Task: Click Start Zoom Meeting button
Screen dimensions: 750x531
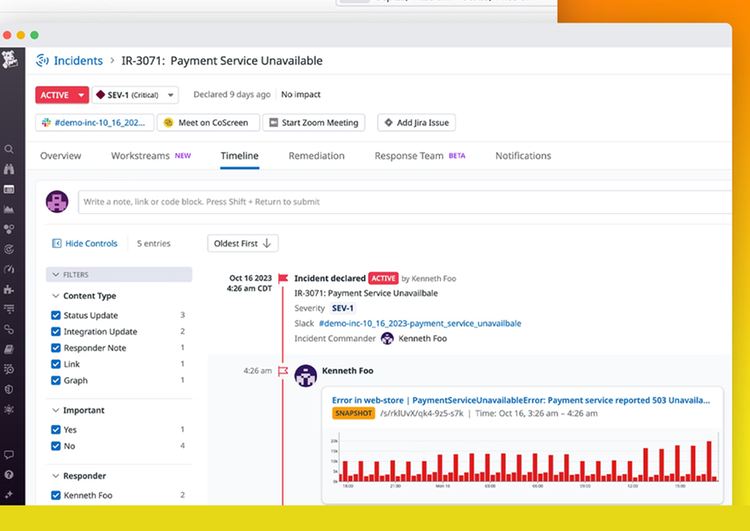Action: pos(314,122)
